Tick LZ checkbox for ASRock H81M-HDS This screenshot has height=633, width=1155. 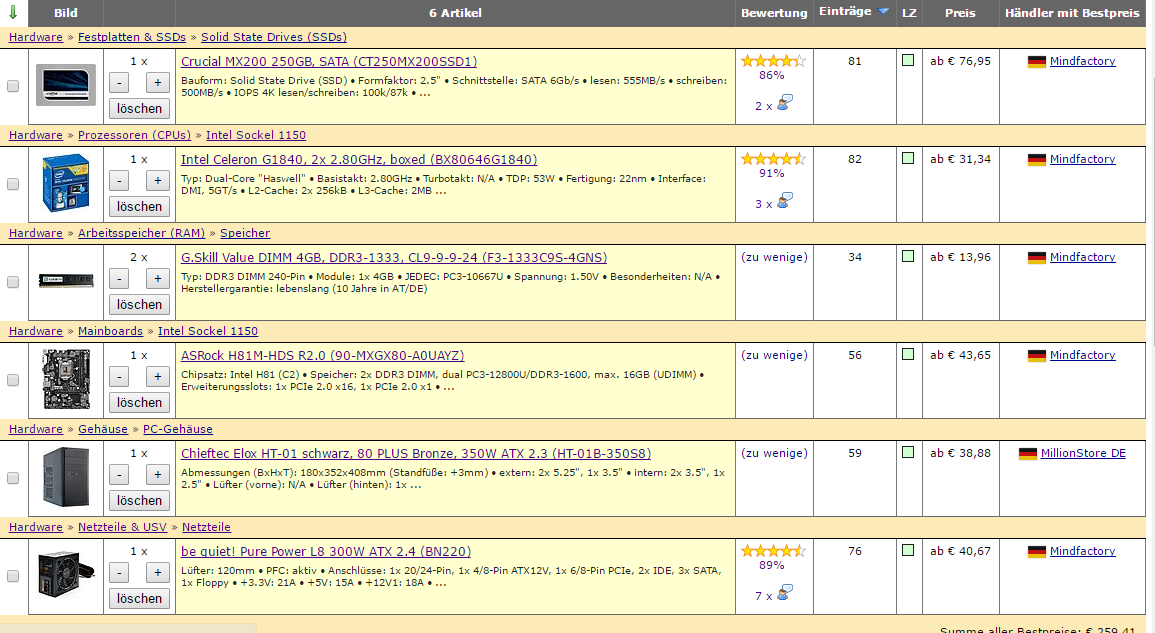[908, 354]
